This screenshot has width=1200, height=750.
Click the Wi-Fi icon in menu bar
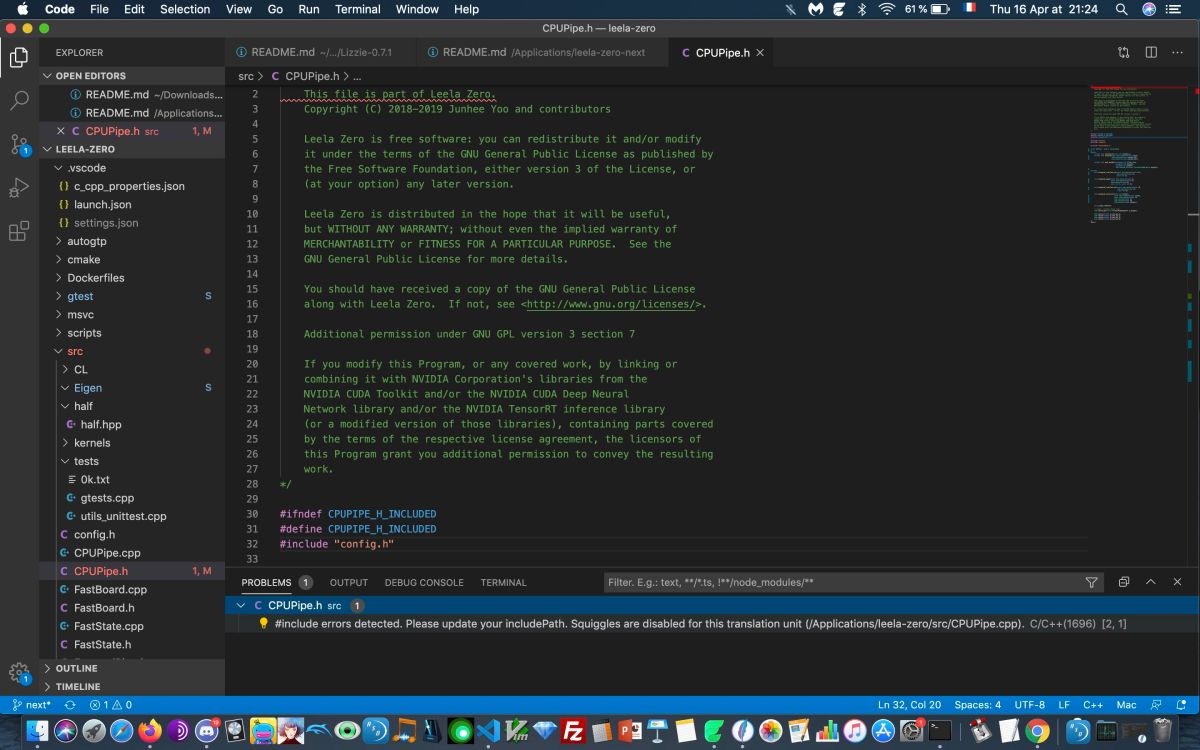click(x=886, y=9)
